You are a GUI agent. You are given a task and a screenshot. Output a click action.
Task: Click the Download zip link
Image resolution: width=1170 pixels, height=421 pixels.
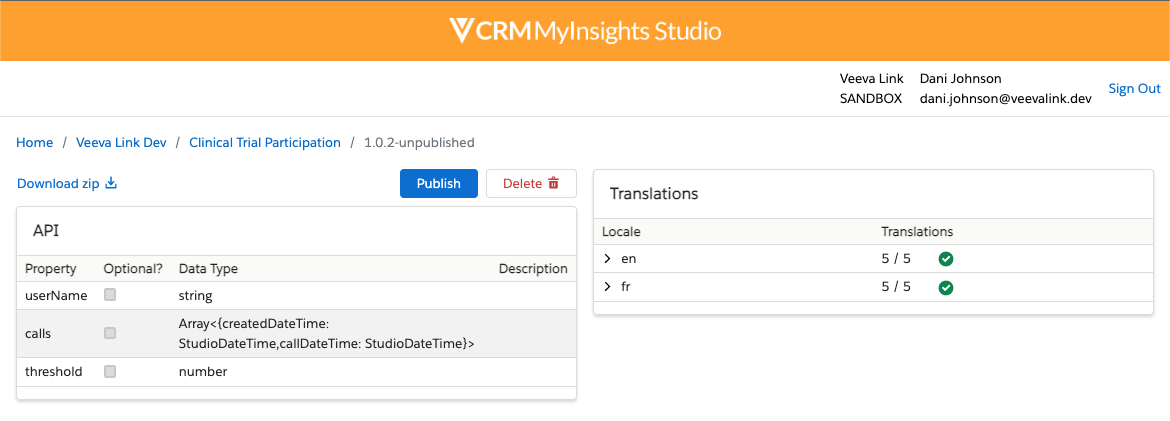pyautogui.click(x=59, y=184)
